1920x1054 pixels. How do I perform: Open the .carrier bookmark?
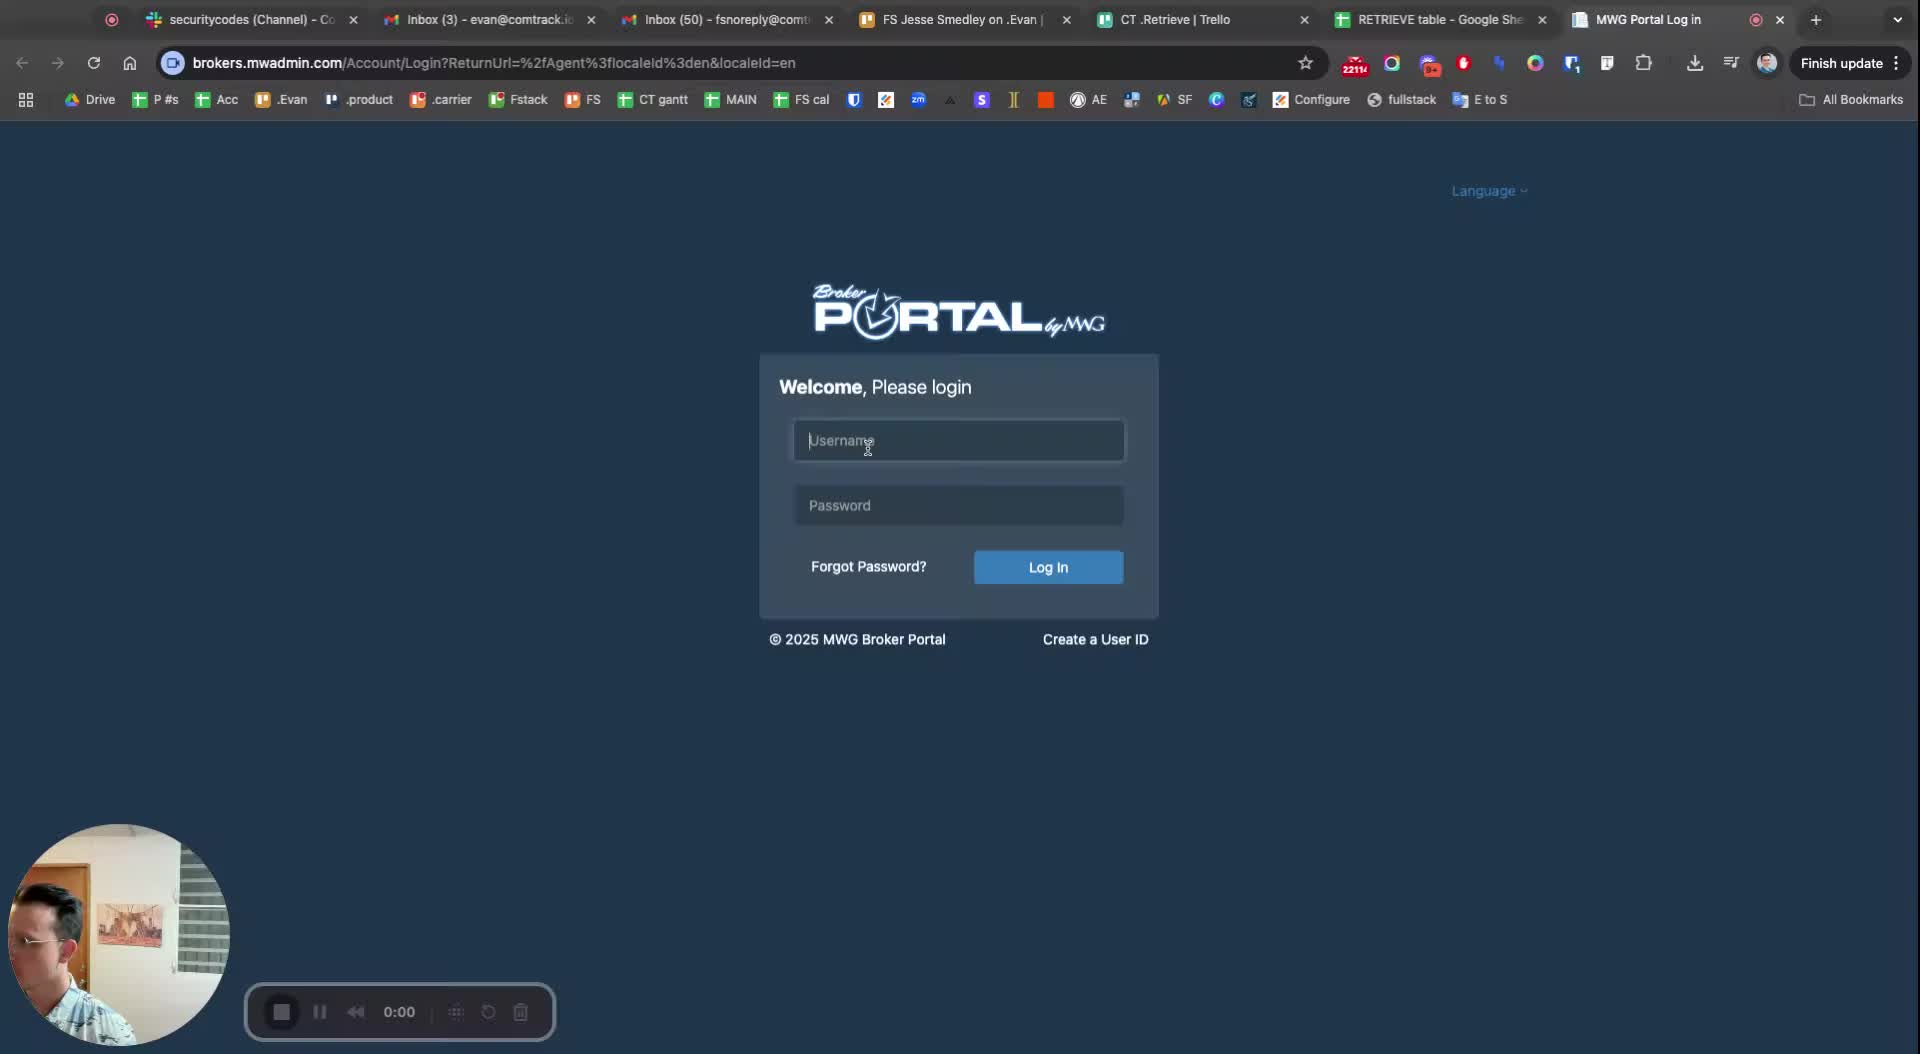pyautogui.click(x=441, y=100)
